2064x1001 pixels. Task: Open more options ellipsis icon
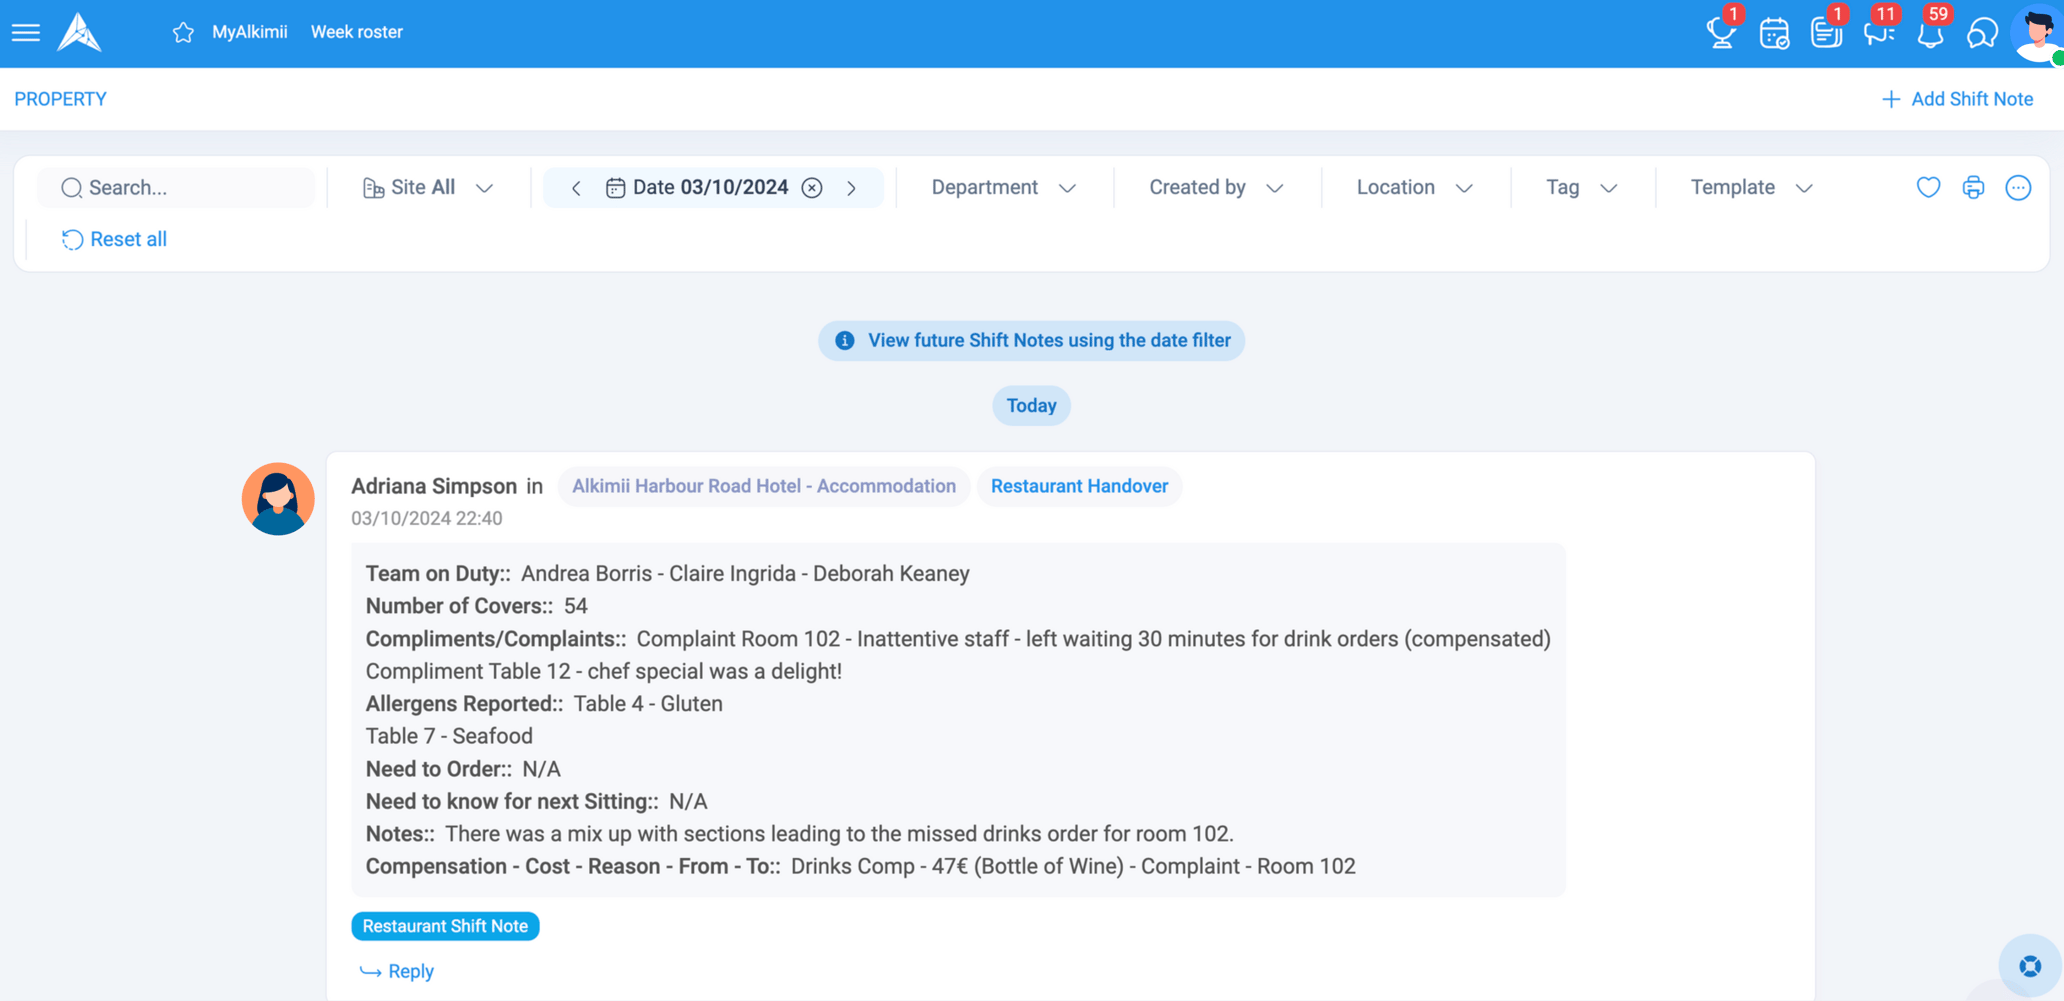click(x=2018, y=187)
